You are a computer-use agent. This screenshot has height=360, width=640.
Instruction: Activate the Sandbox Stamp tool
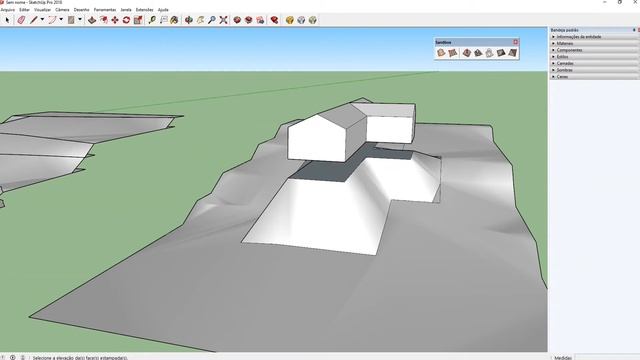478,53
